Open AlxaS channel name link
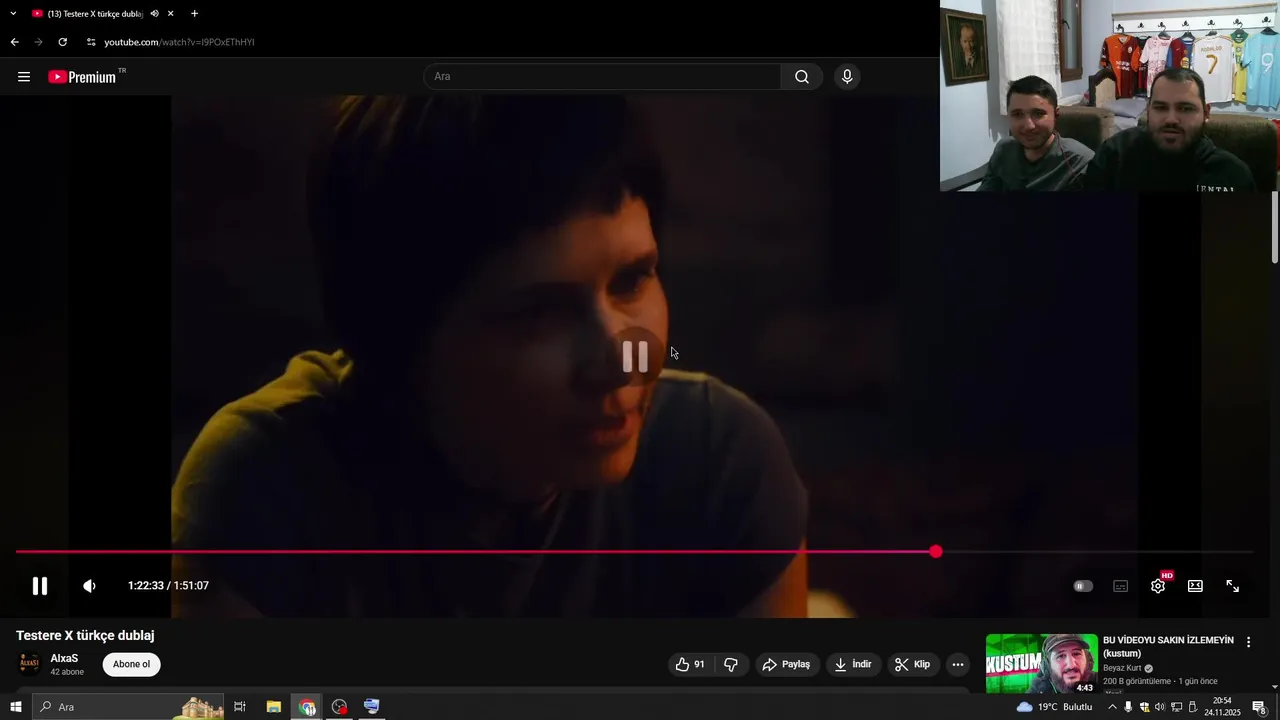This screenshot has height=720, width=1280. click(64, 658)
